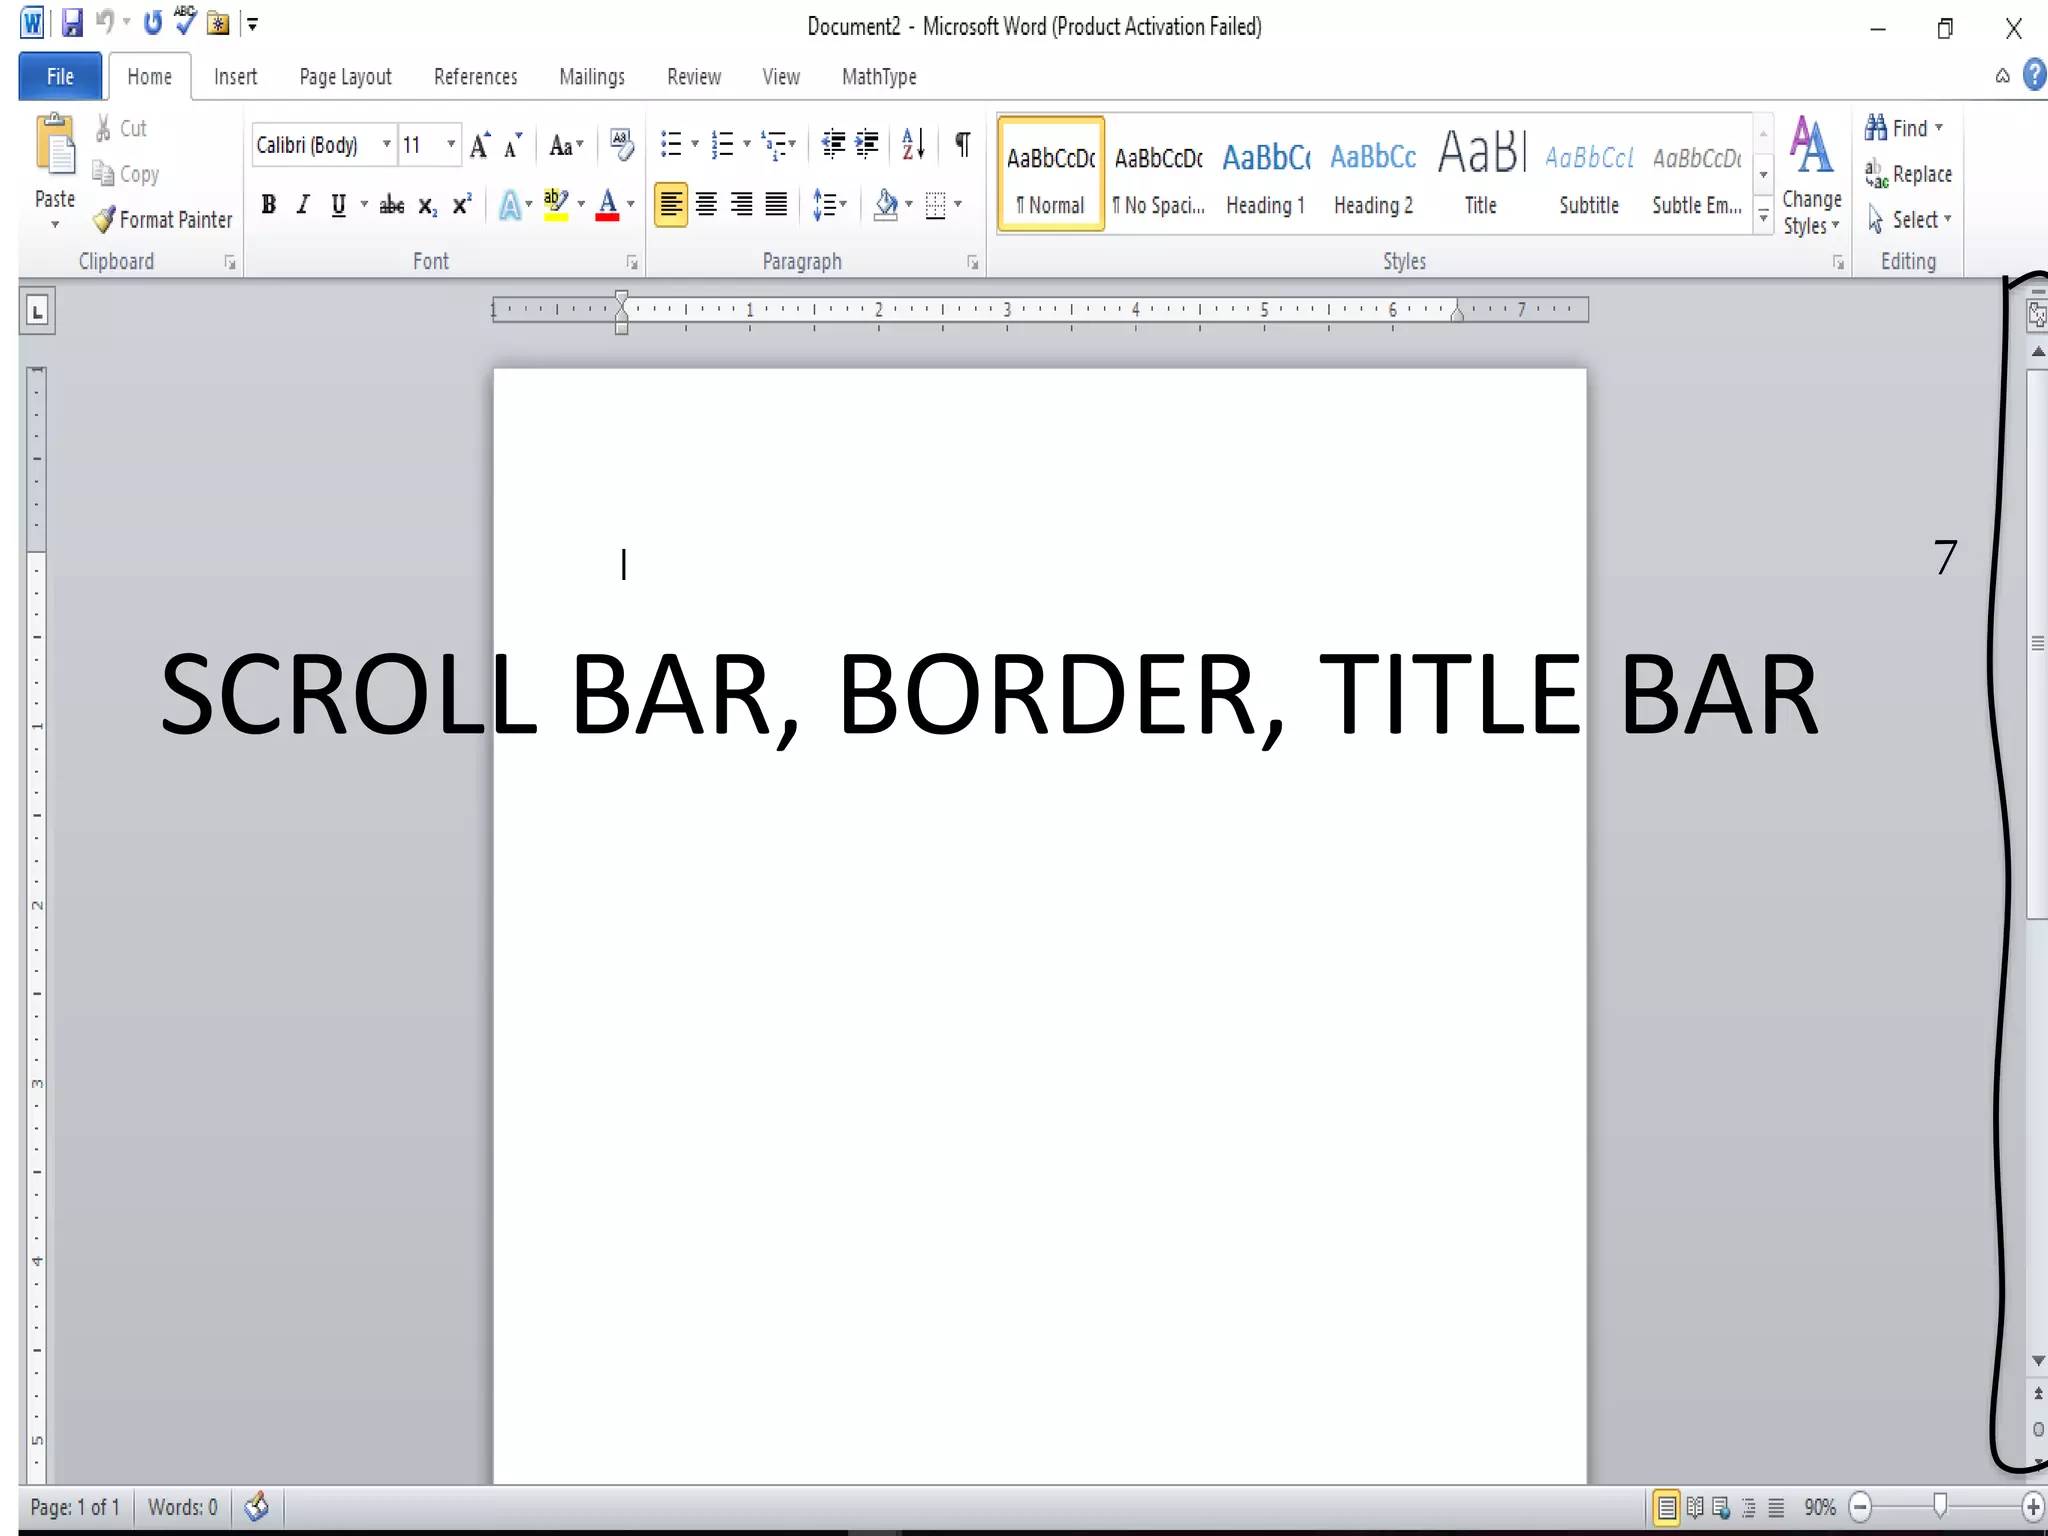Viewport: 2048px width, 1536px height.
Task: Toggle Superscript formatting
Action: point(461,205)
